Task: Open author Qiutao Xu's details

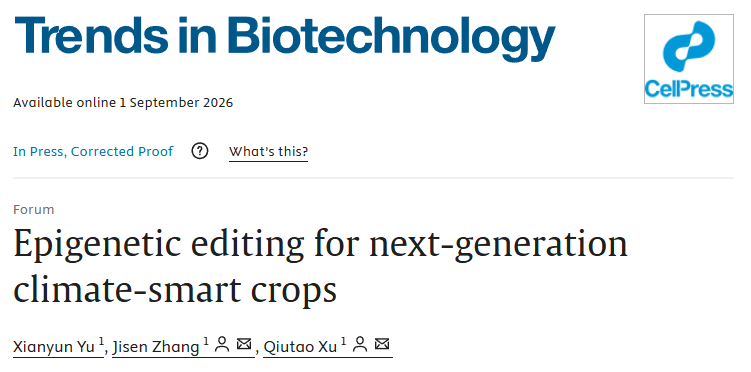Action: click(x=300, y=346)
